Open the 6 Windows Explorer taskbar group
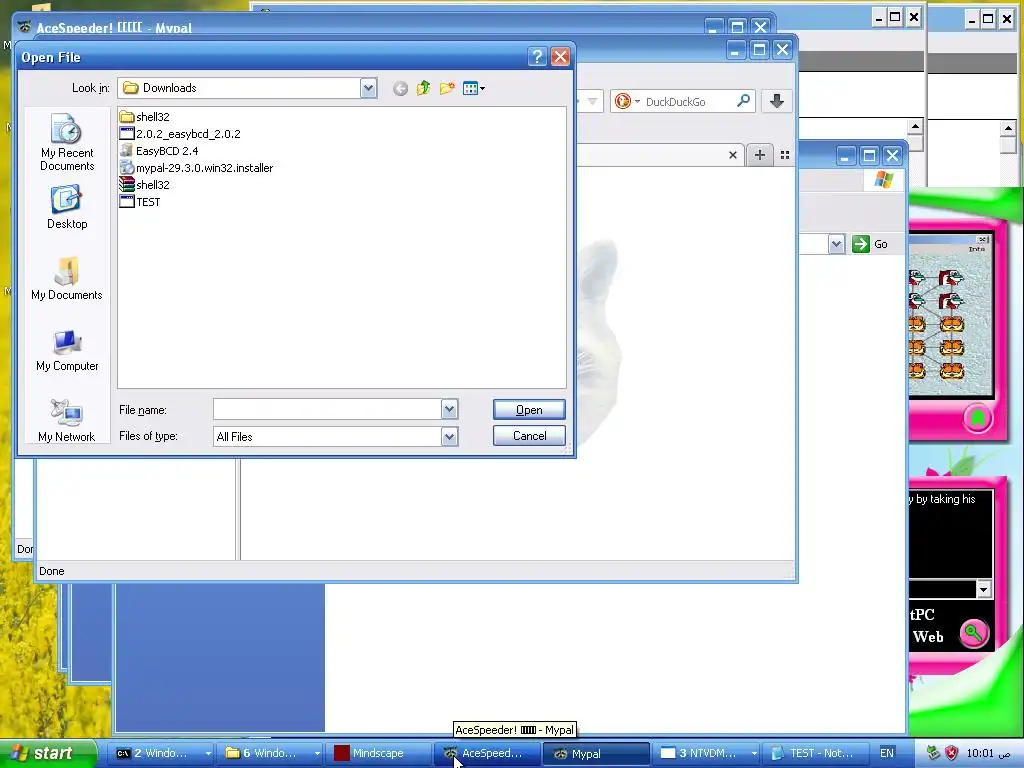Image resolution: width=1024 pixels, height=768 pixels. [271, 753]
